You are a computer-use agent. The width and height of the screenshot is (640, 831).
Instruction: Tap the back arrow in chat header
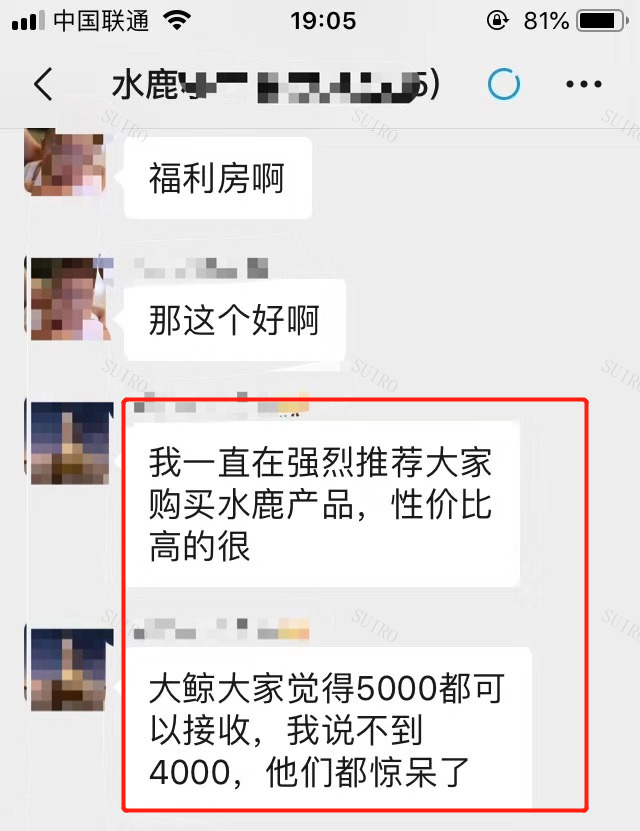tap(43, 84)
